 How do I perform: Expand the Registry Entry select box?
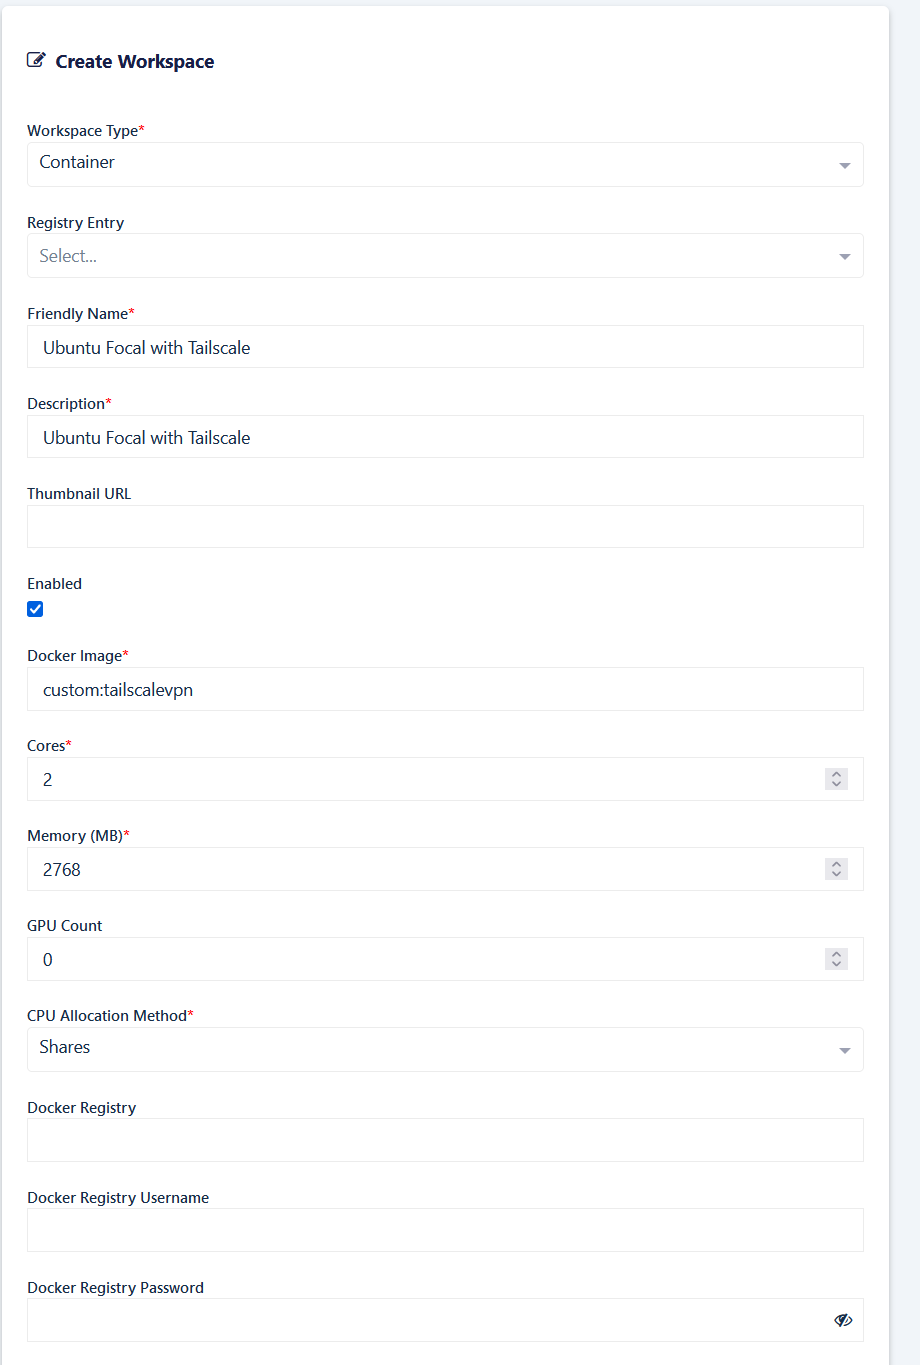coord(445,256)
